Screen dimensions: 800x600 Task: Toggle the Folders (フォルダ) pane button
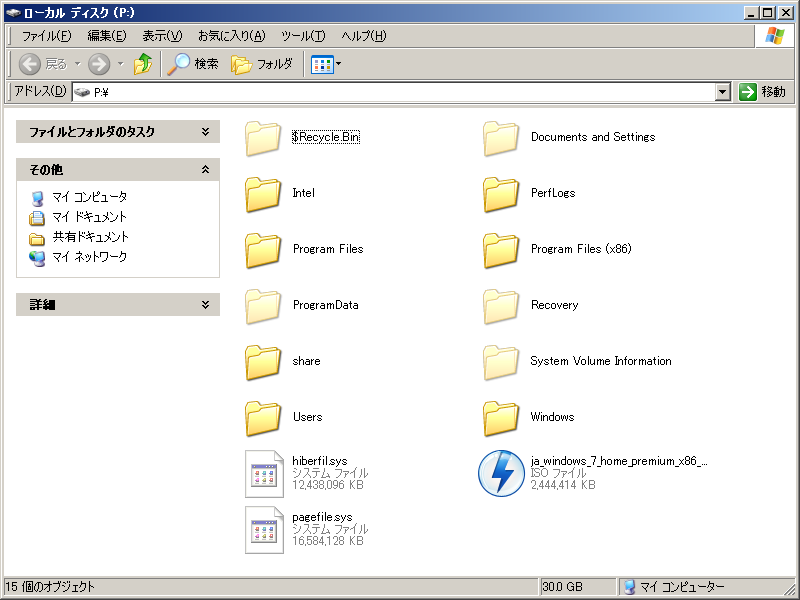coord(262,64)
